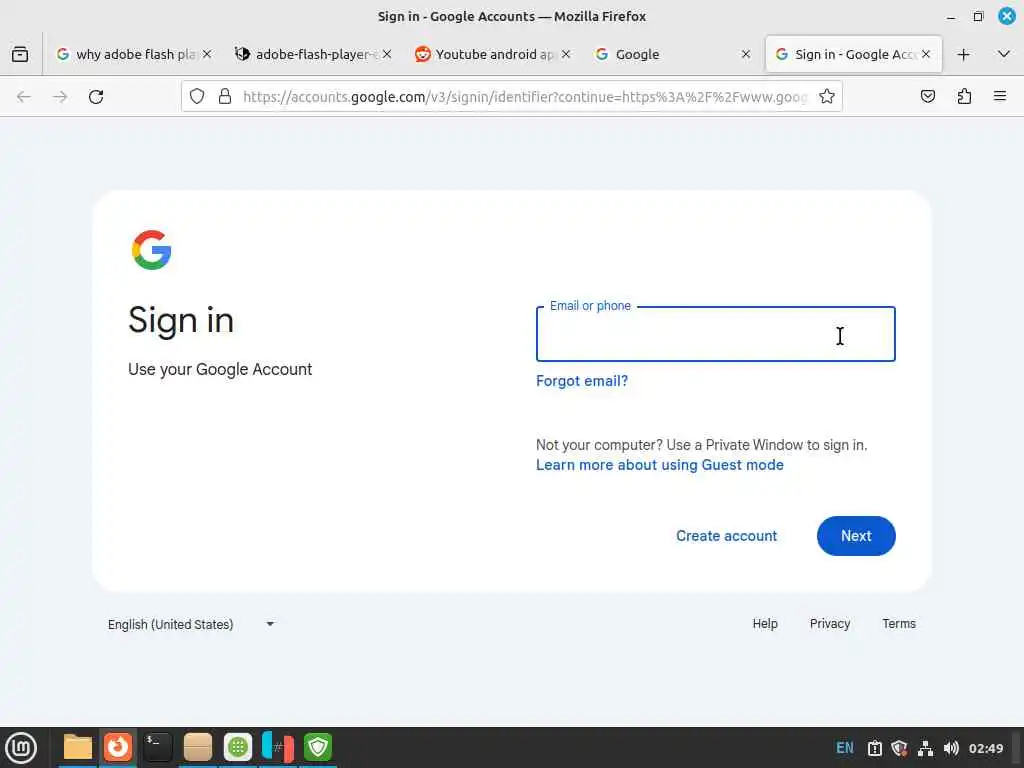This screenshot has width=1024, height=768.
Task: Open the network connection tray icon
Action: click(925, 748)
